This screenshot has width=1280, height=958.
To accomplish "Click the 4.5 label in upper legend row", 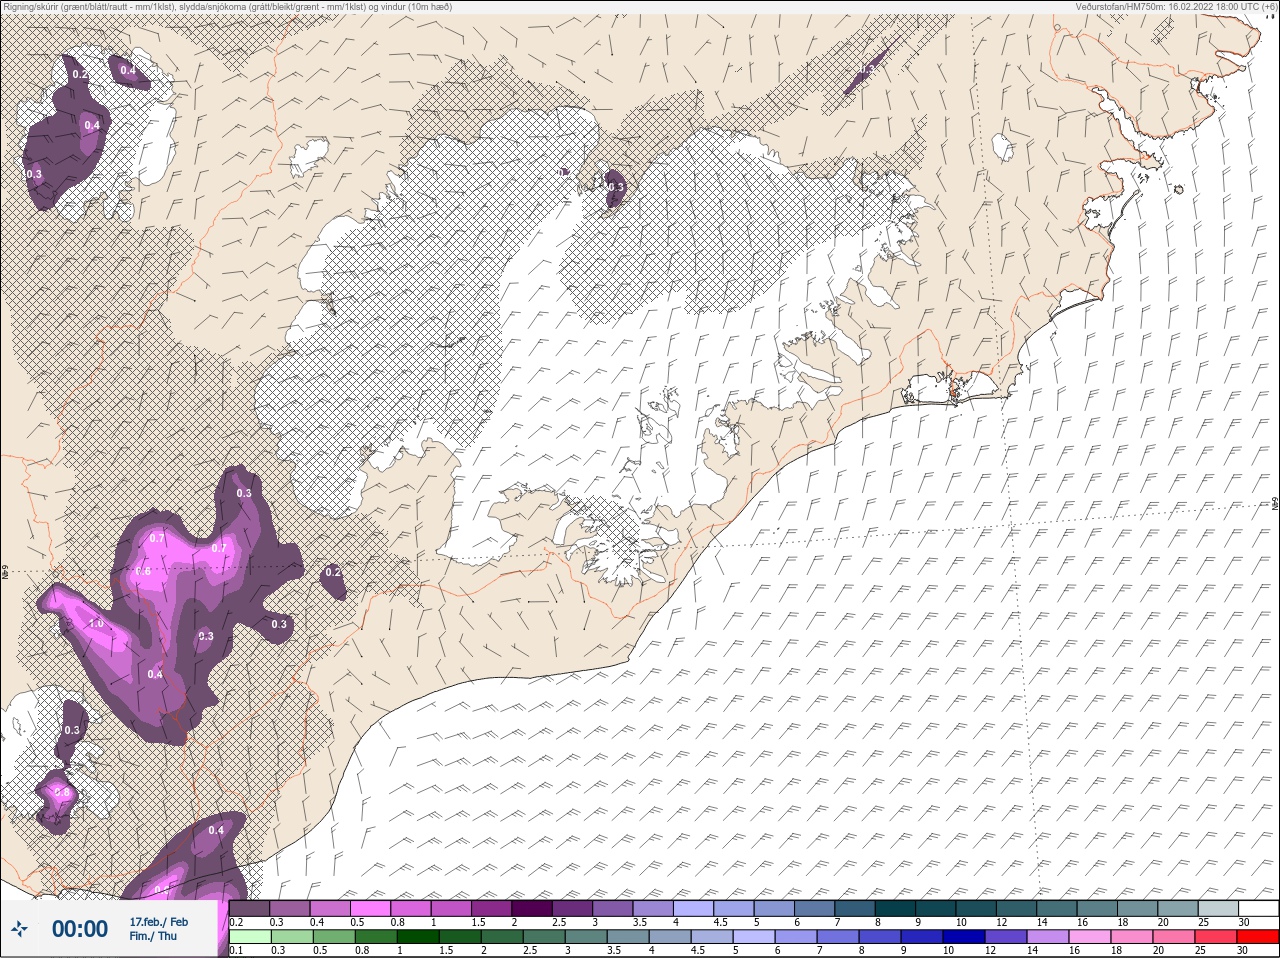I will [721, 922].
